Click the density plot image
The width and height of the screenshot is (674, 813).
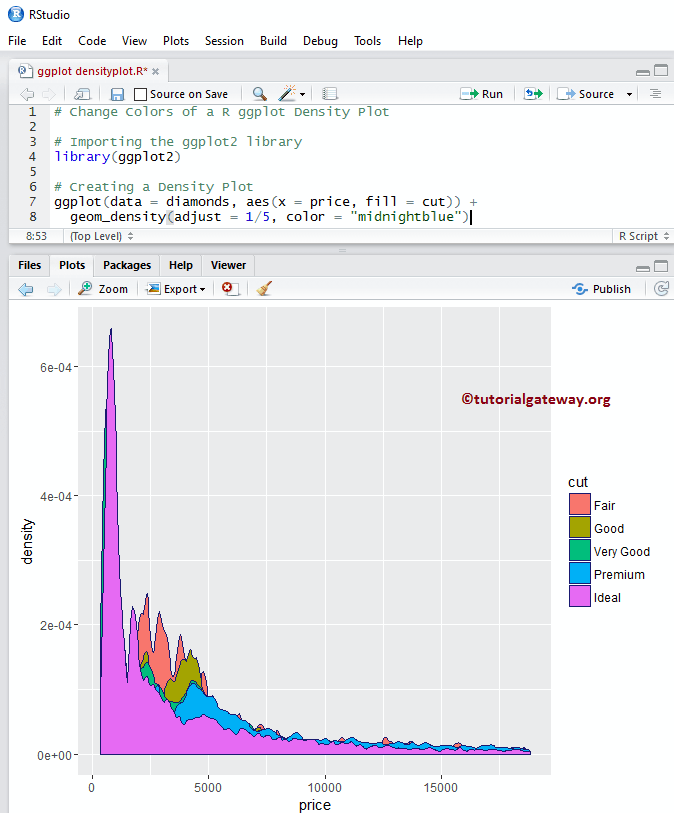click(314, 541)
